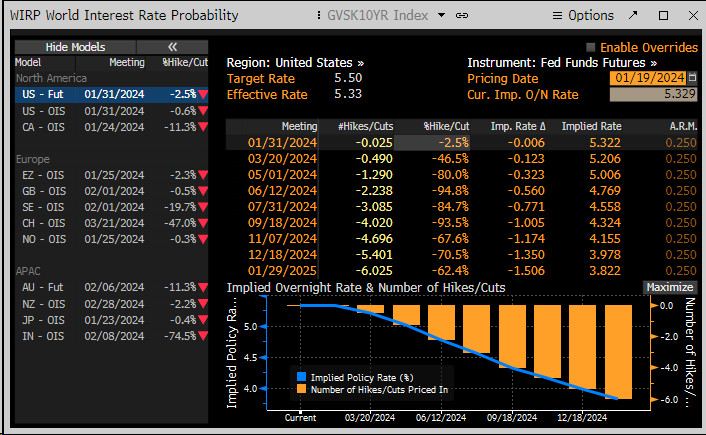
Task: Click the 03/20/2024 meeting date in table
Action: point(282,159)
